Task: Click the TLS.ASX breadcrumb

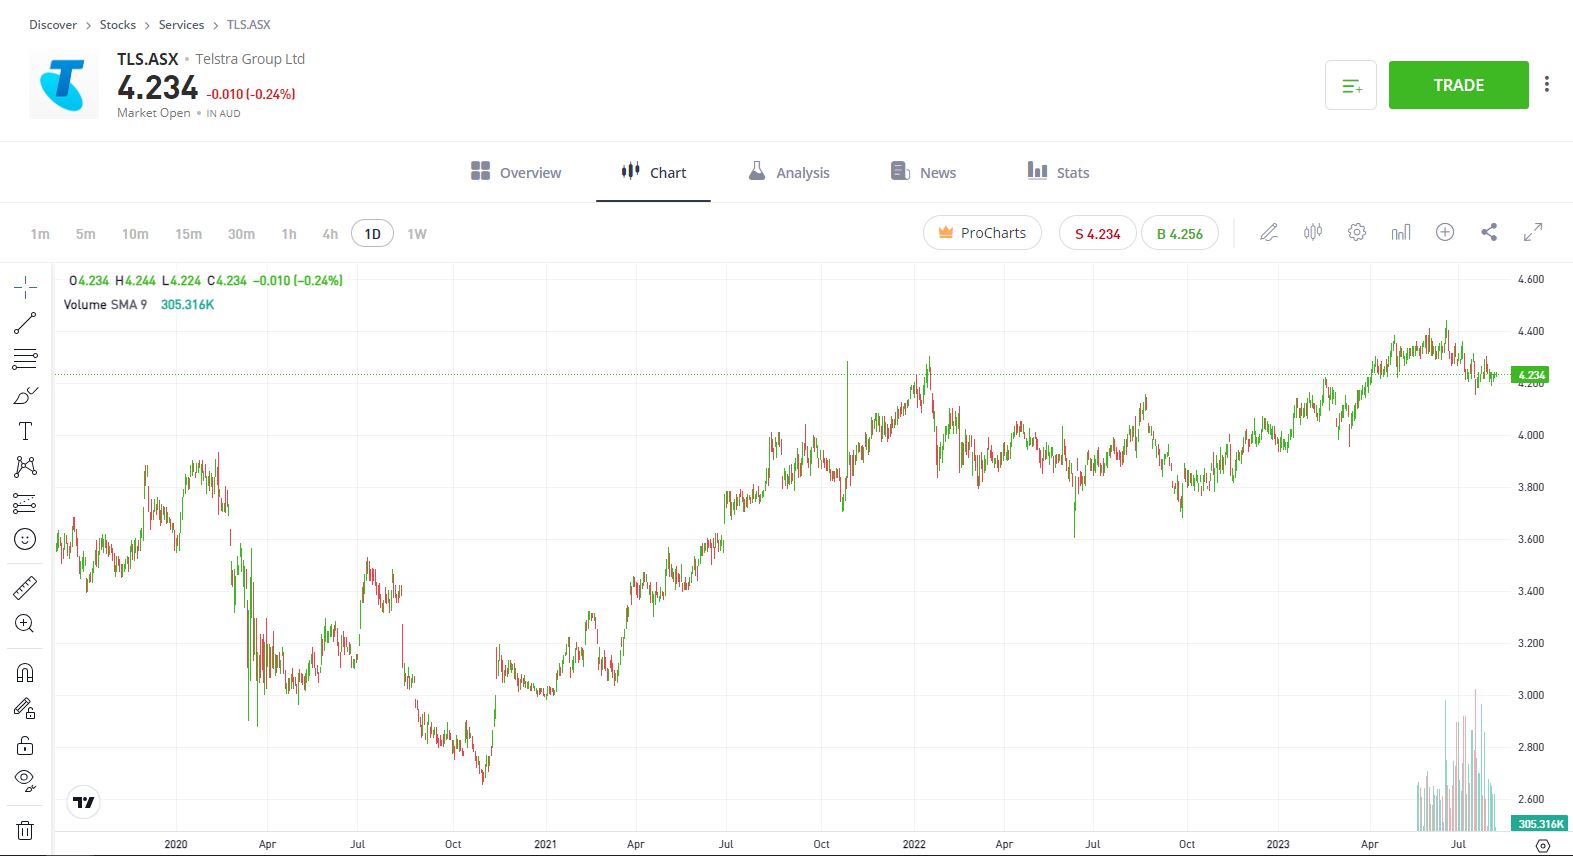Action: [249, 25]
